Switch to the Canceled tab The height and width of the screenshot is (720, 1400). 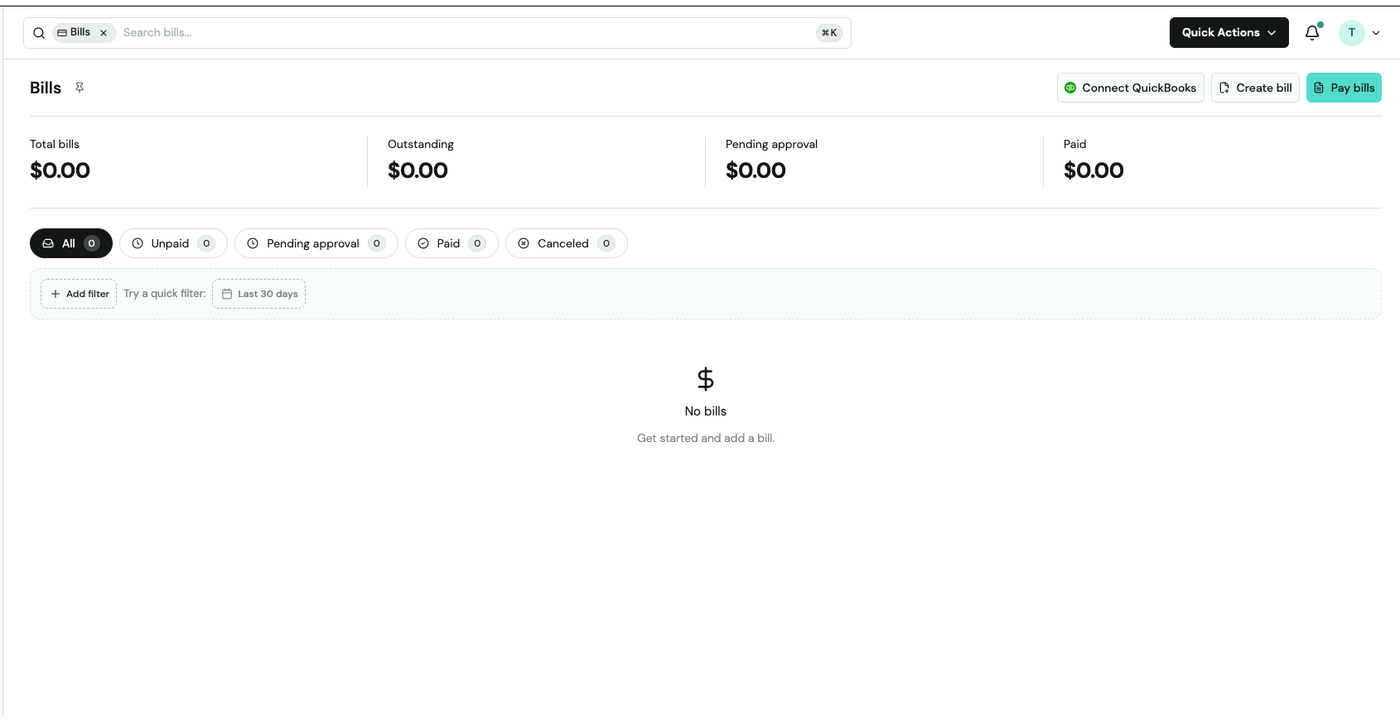566,243
